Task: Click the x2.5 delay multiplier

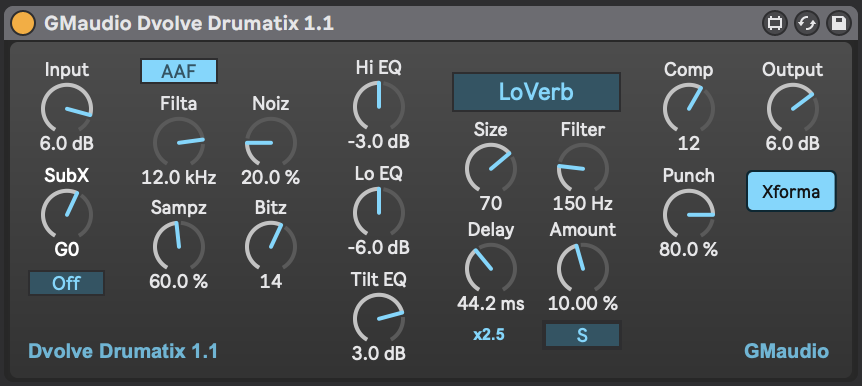Action: tap(489, 335)
